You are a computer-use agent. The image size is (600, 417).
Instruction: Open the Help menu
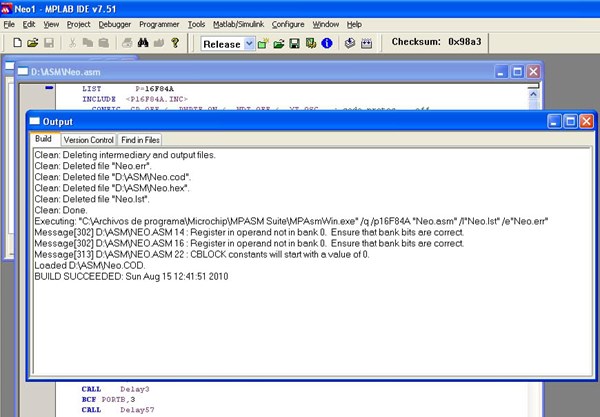click(x=354, y=24)
